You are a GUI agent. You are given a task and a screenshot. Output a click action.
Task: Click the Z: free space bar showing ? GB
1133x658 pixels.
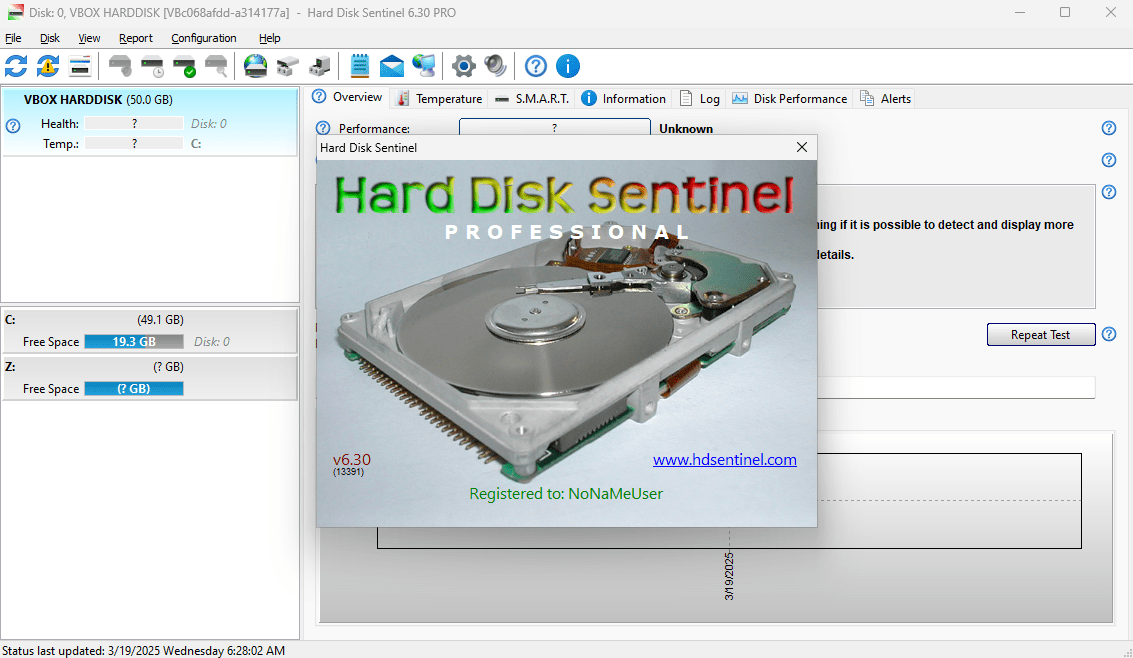point(134,389)
